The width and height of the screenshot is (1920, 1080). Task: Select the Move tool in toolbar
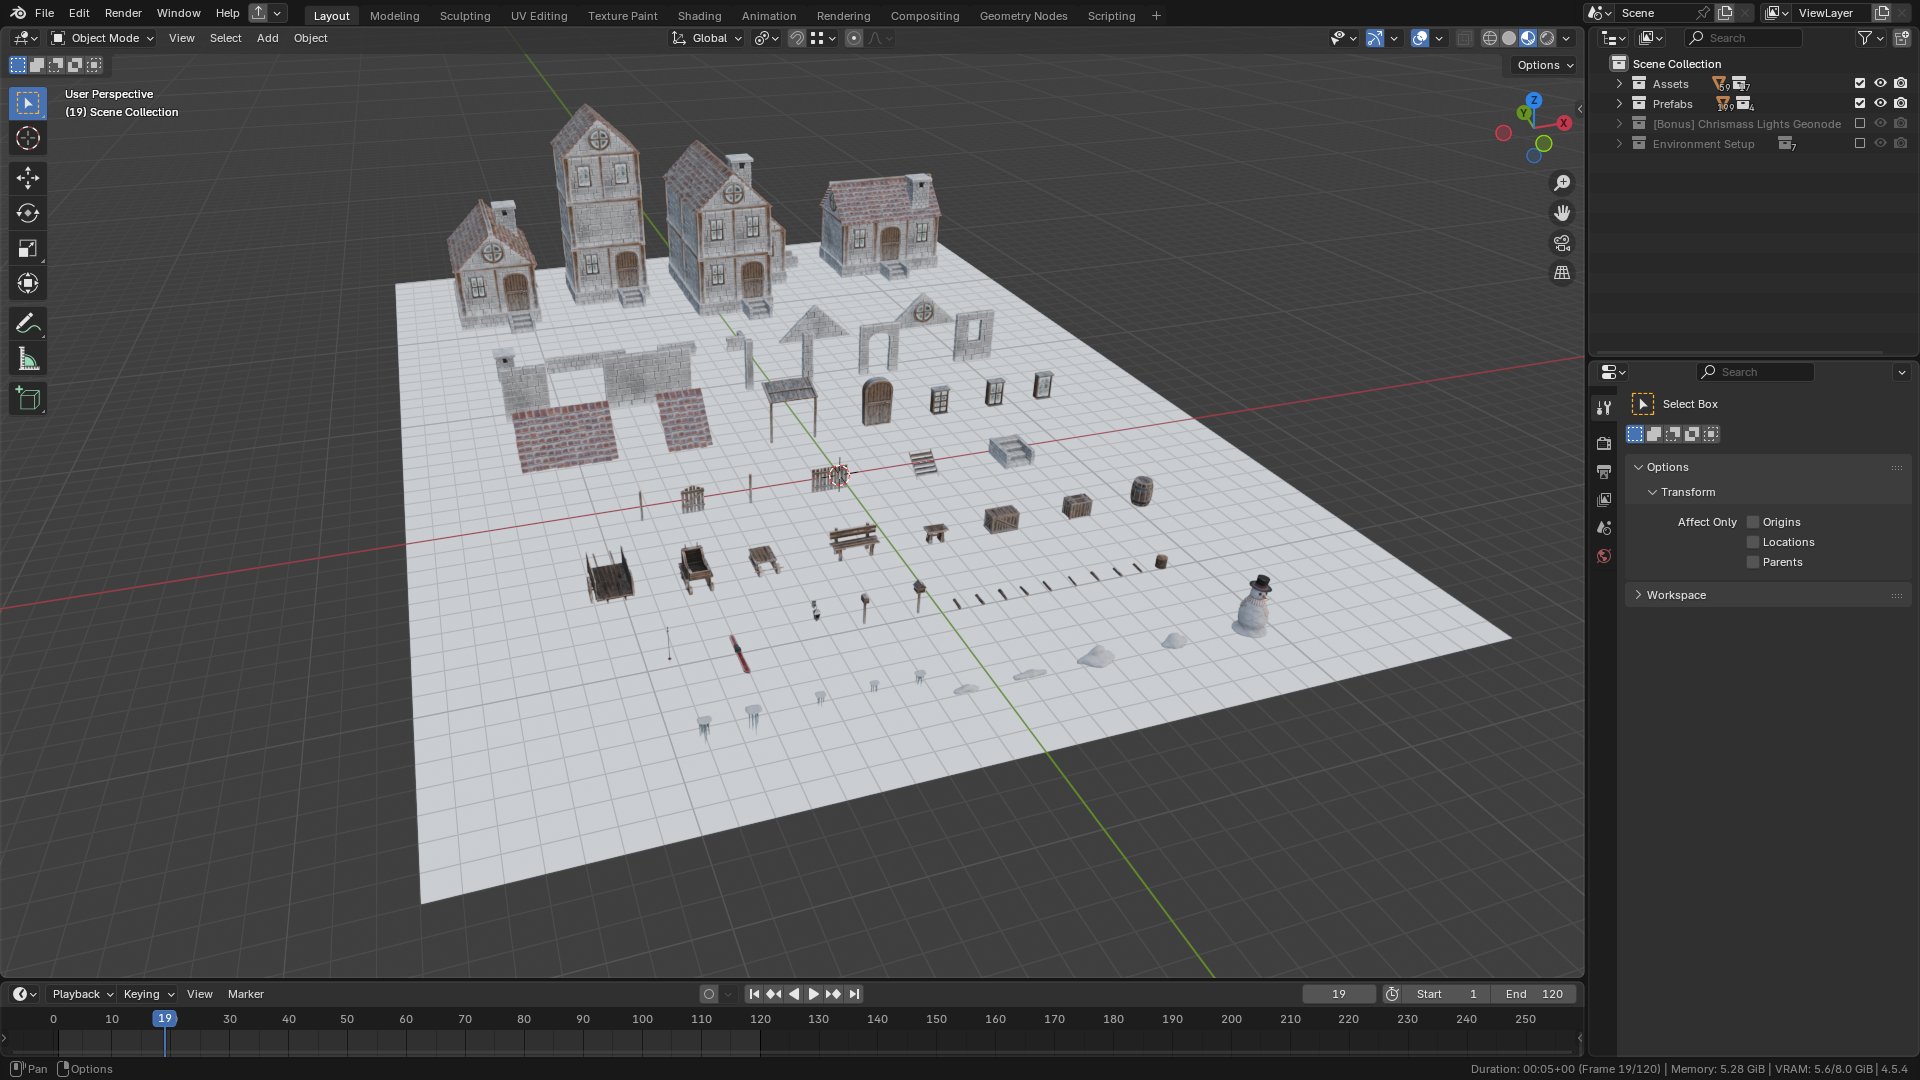27,178
